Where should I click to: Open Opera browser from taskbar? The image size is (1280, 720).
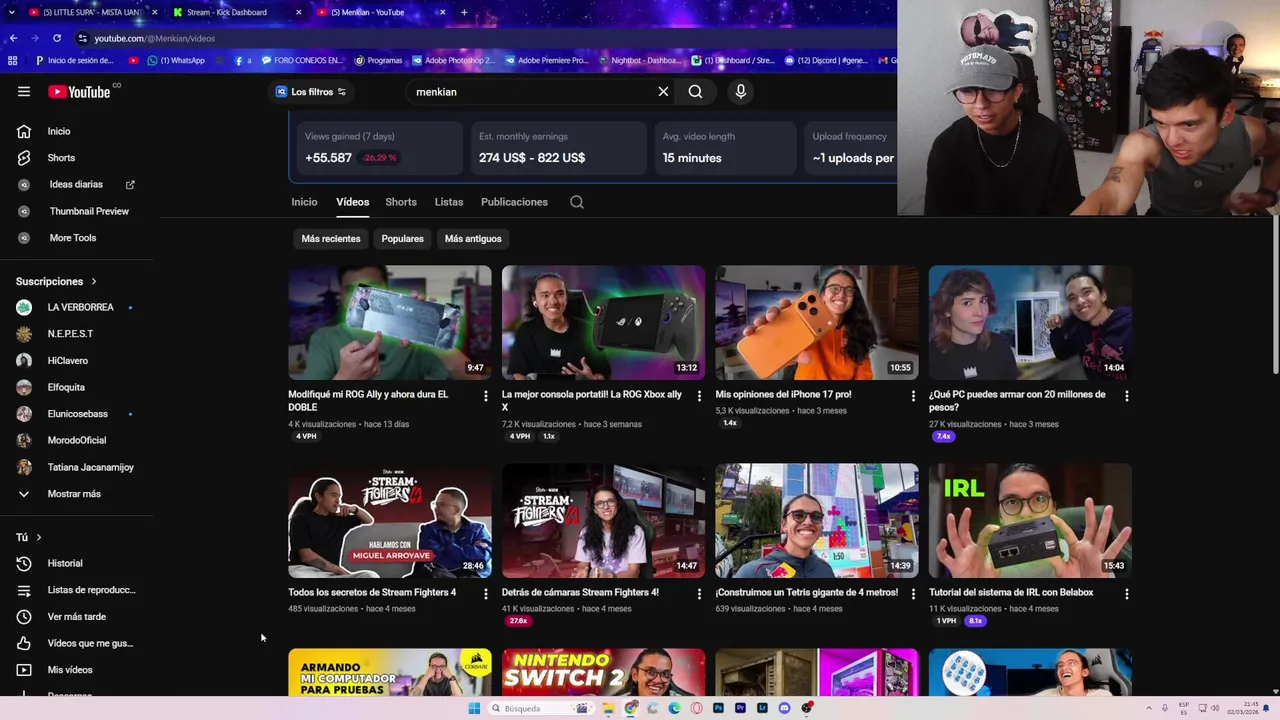click(696, 708)
